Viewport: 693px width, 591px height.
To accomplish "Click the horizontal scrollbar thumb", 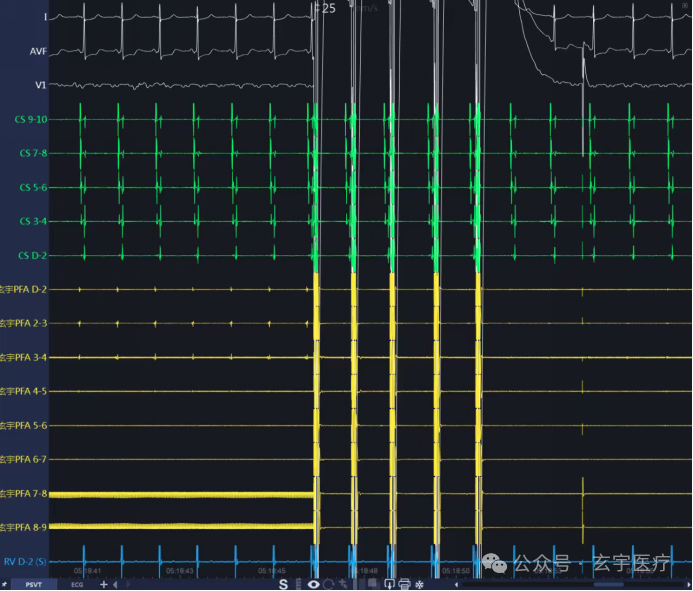I will [609, 584].
